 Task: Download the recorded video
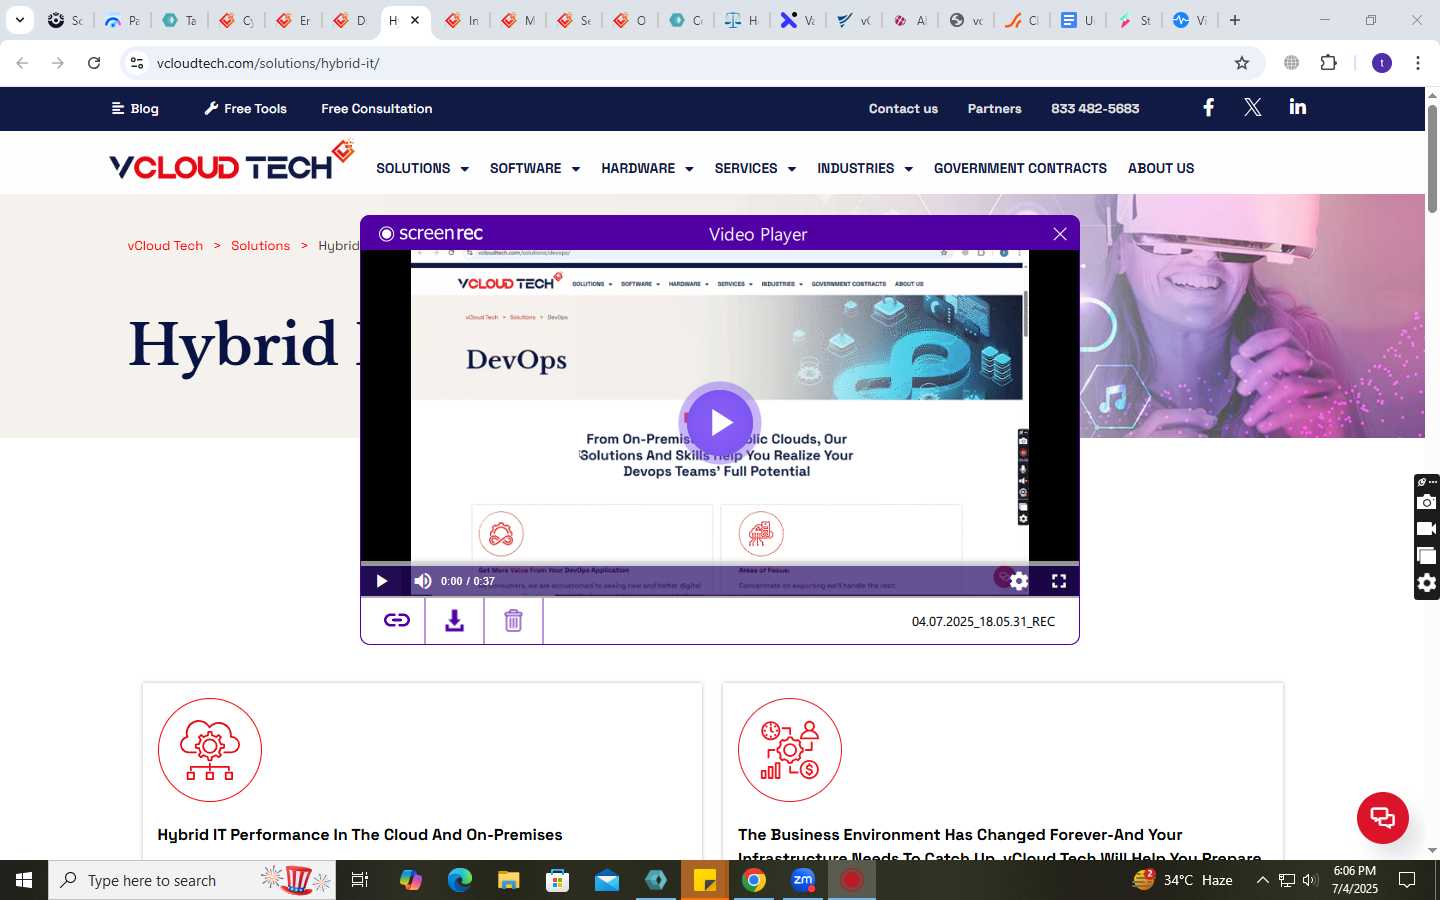point(454,621)
